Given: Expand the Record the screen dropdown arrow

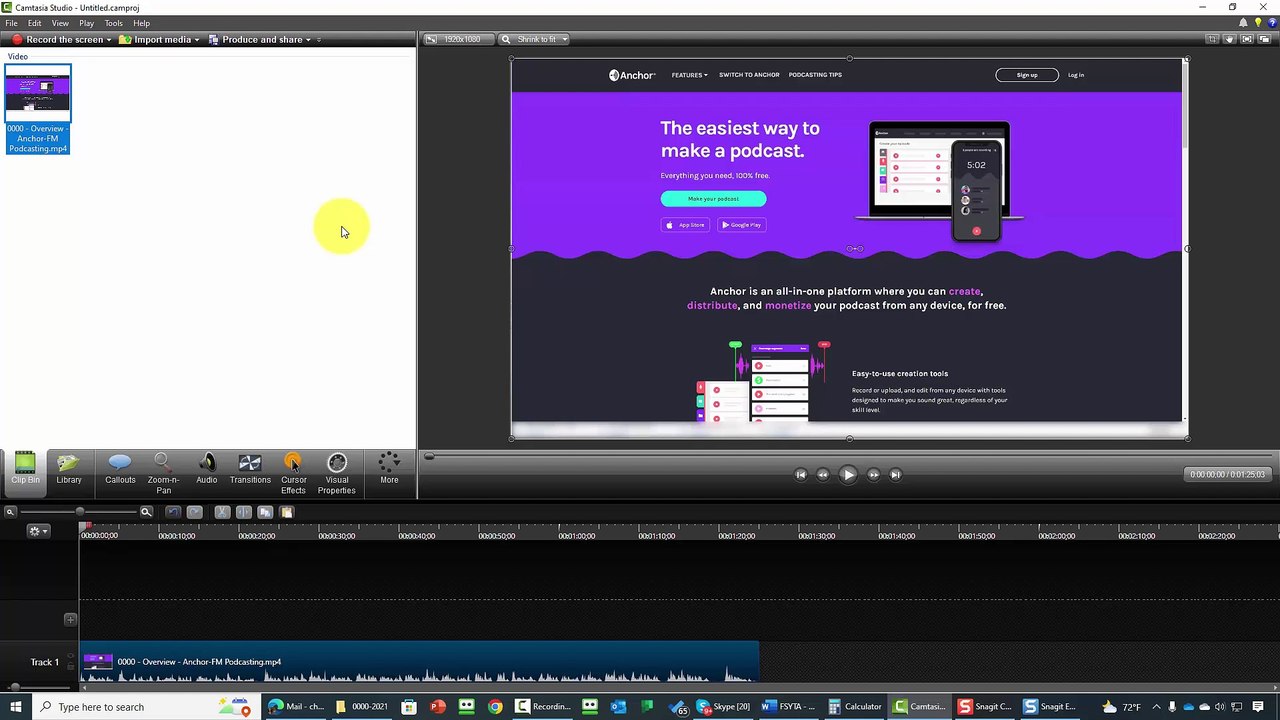Looking at the screenshot, I should tap(109, 40).
